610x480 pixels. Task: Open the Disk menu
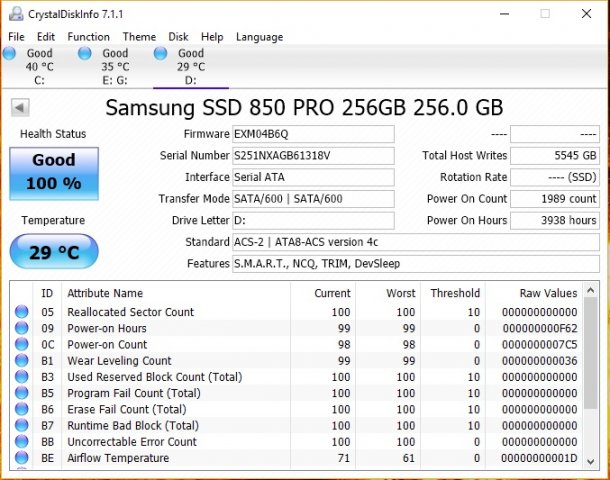tap(178, 37)
